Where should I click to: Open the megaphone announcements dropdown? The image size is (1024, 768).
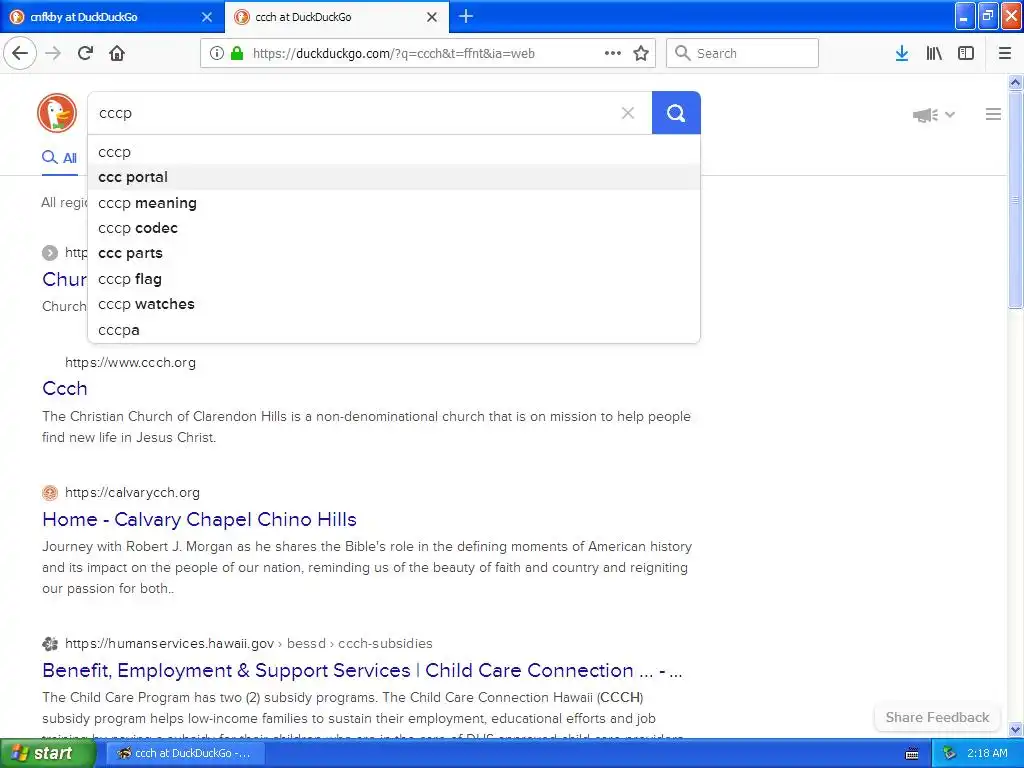[933, 115]
